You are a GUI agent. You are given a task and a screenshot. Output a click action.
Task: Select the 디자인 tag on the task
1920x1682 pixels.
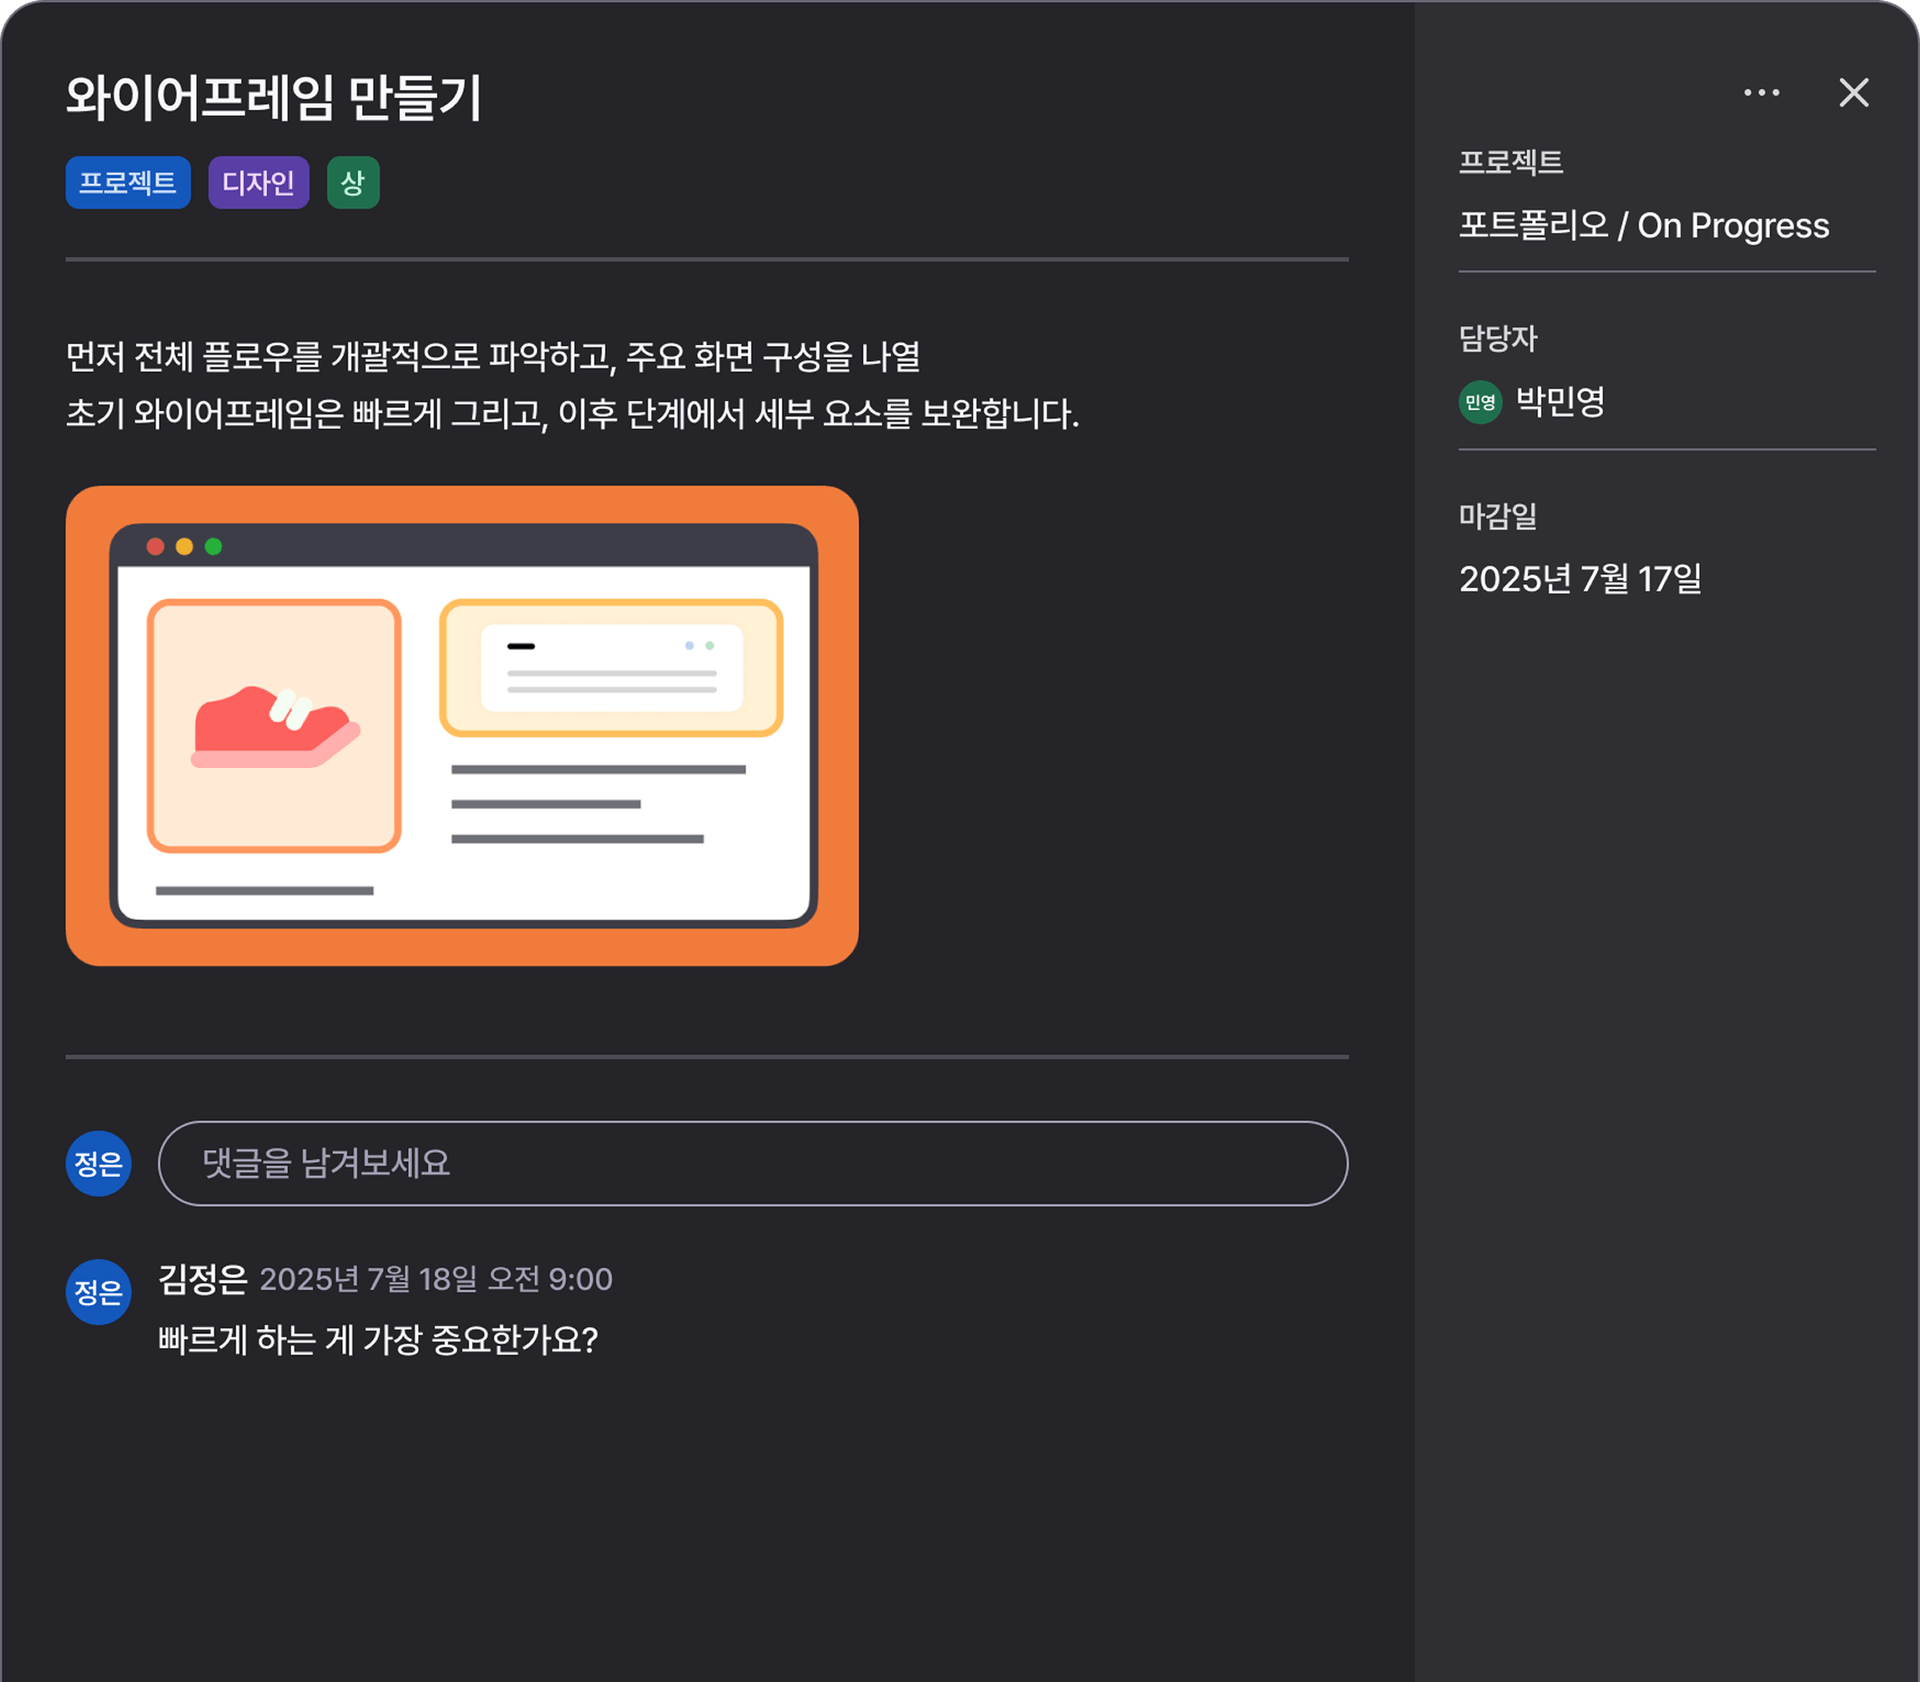coord(258,182)
